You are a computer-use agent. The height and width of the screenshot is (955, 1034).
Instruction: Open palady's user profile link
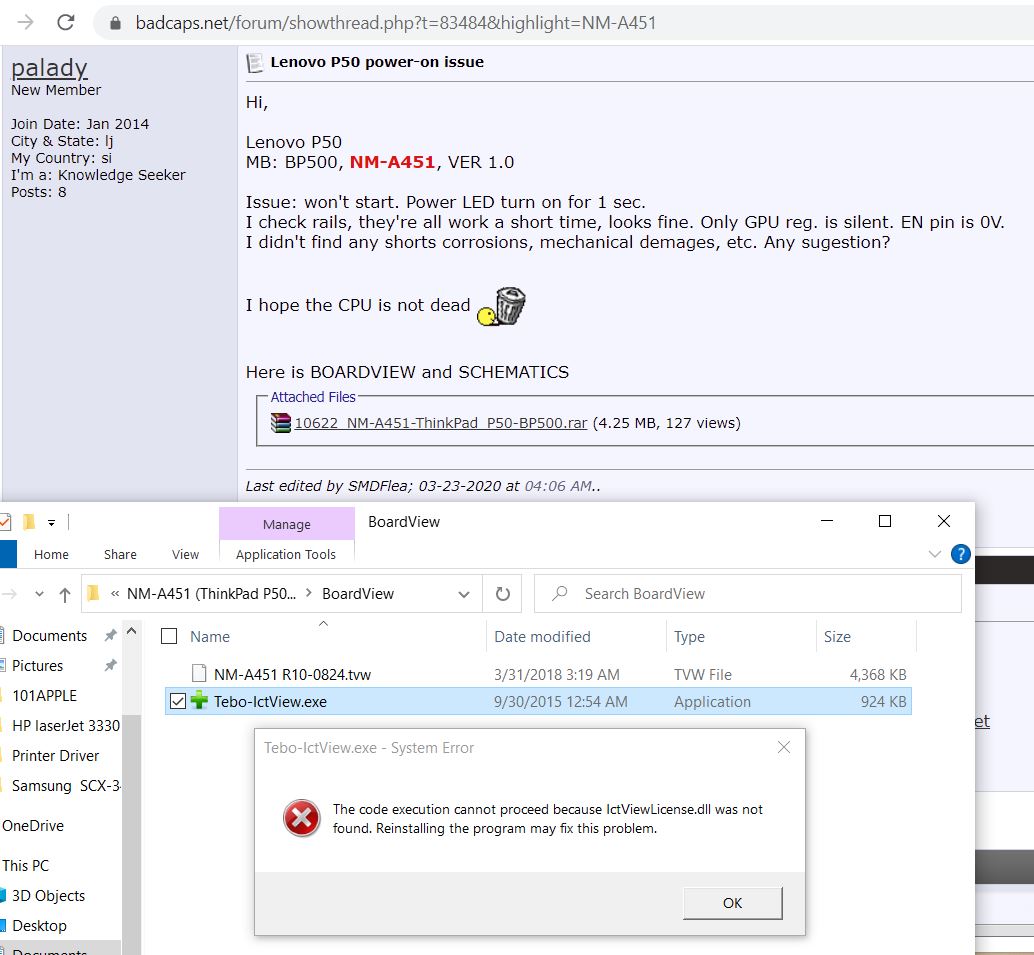(49, 68)
